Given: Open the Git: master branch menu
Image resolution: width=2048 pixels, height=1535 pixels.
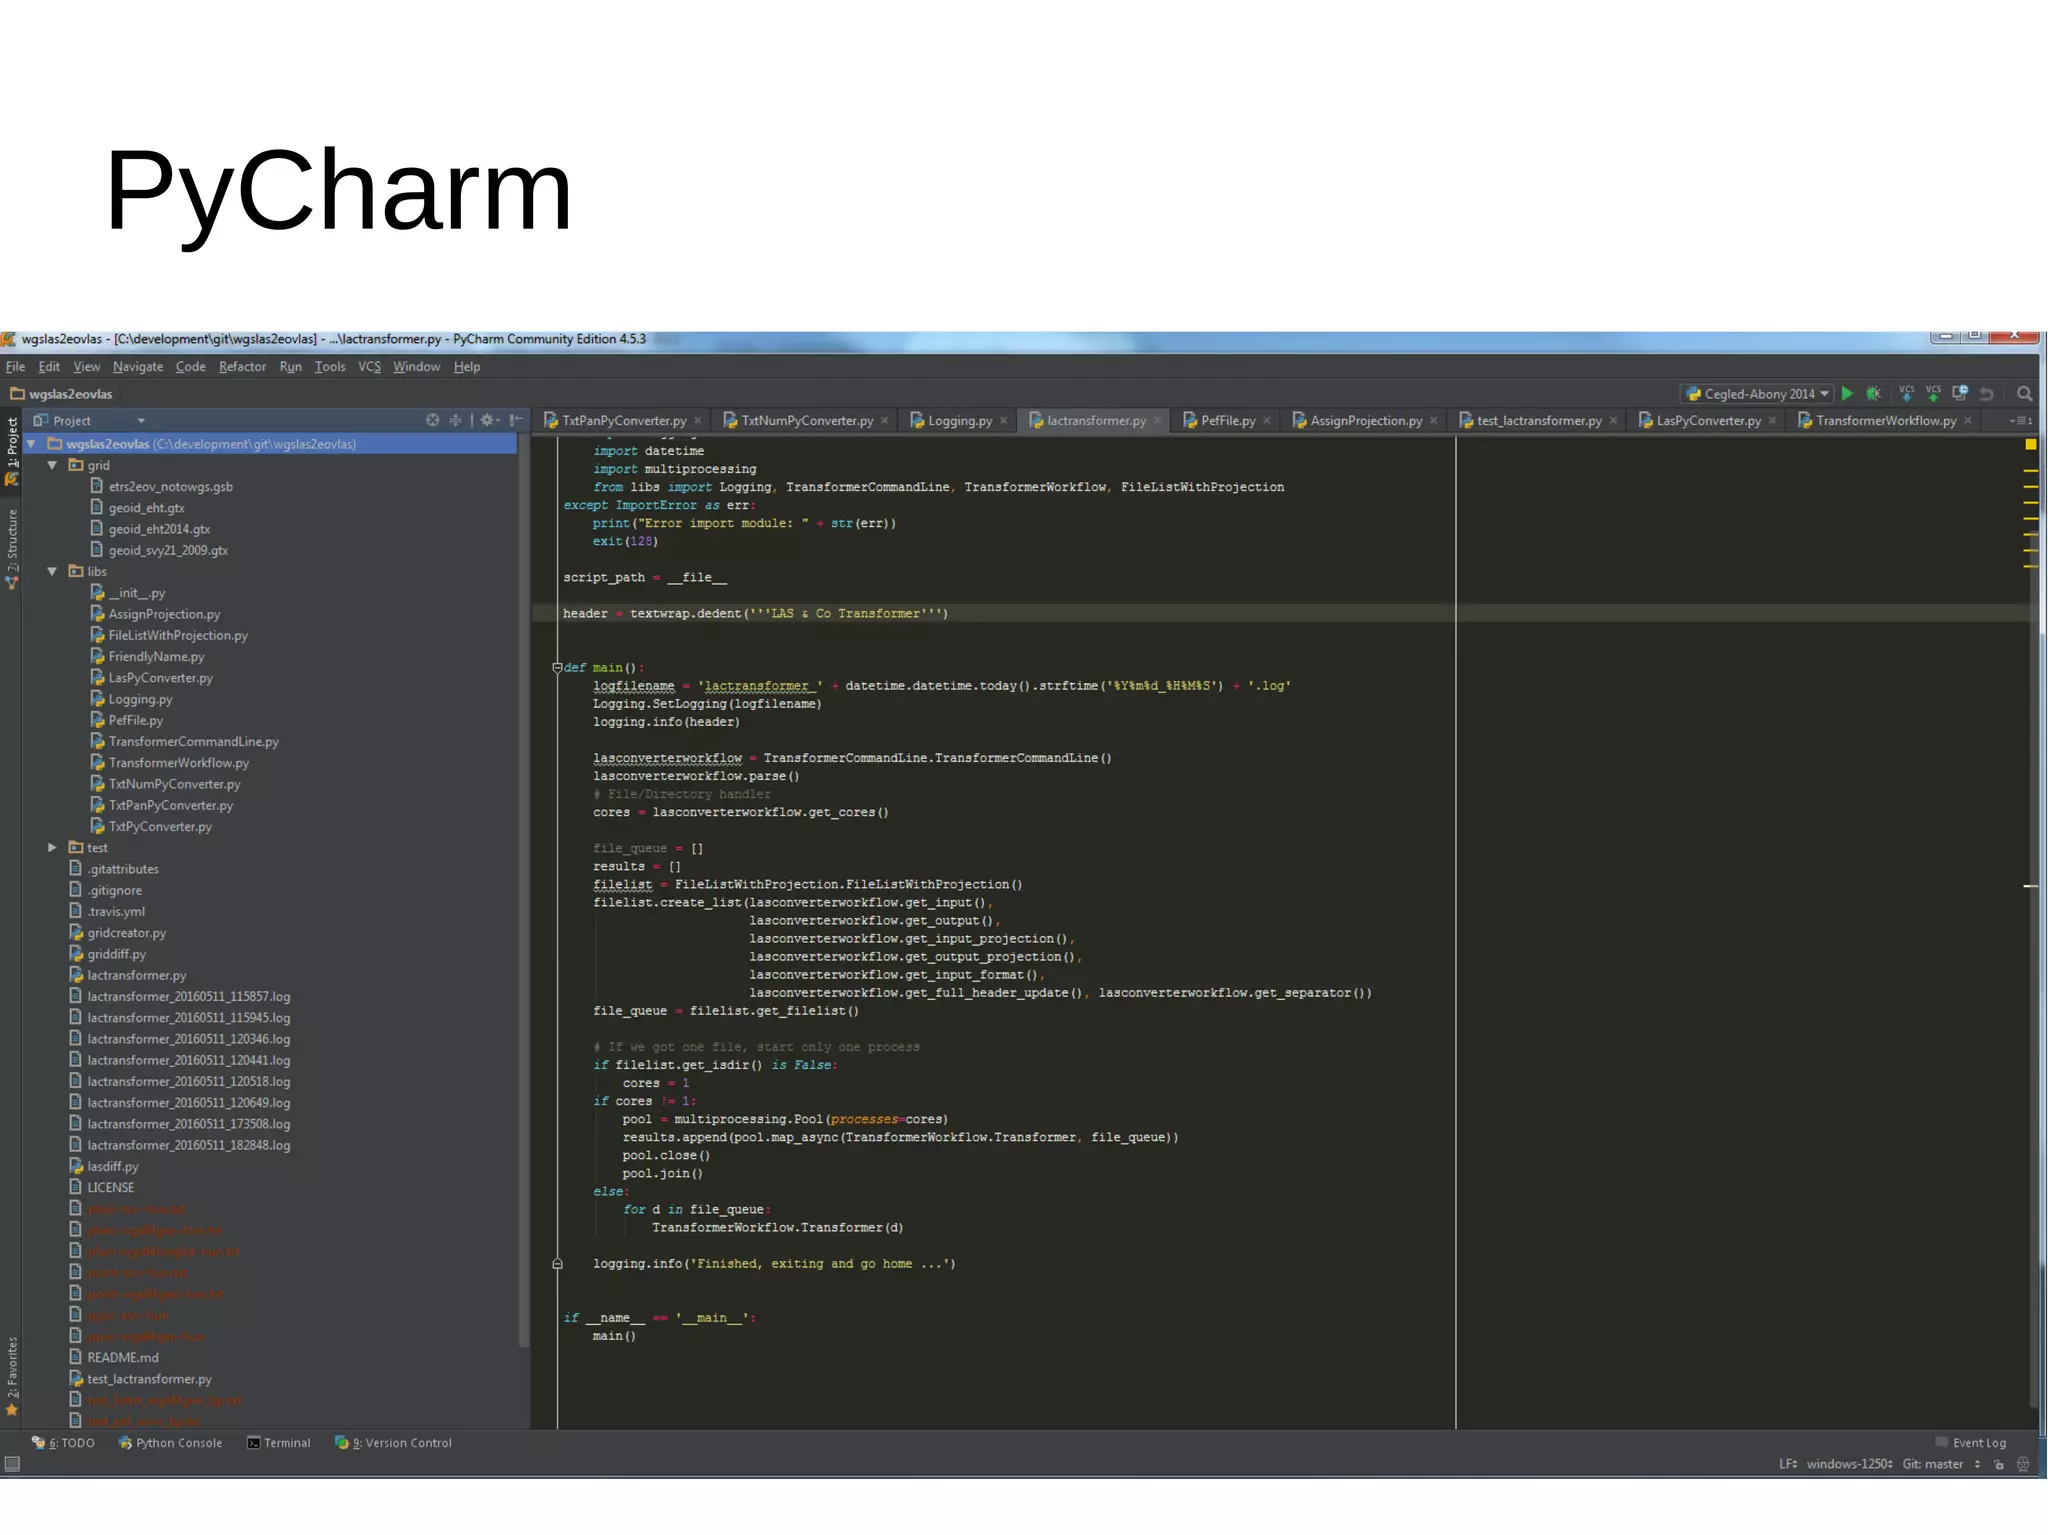Looking at the screenshot, I should click(1941, 1465).
